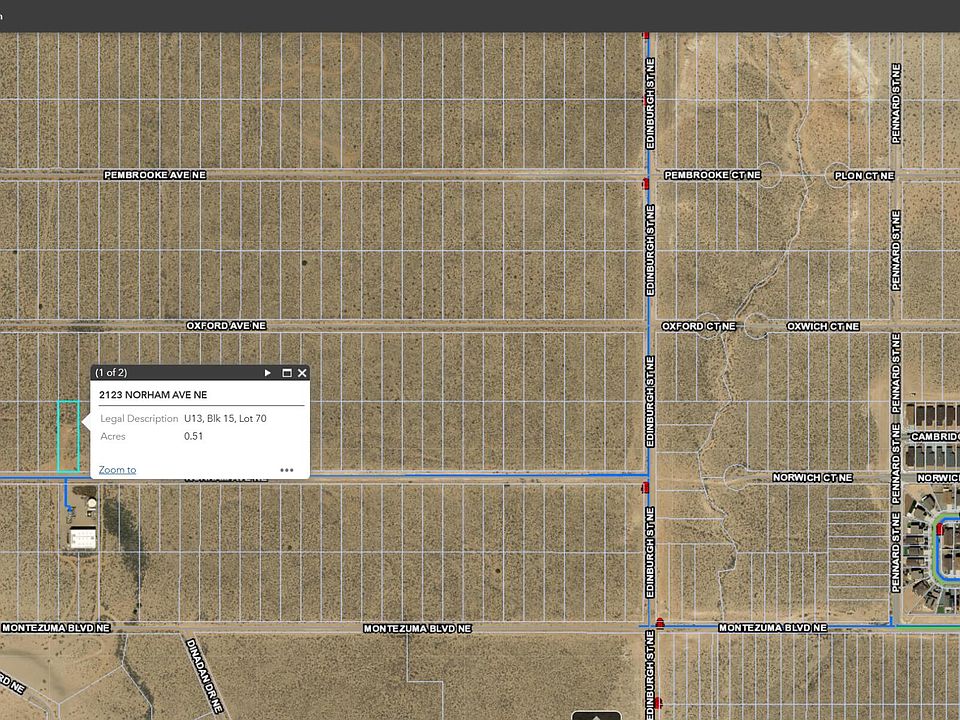Show next feature in popup
The width and height of the screenshot is (960, 720).
click(x=268, y=373)
